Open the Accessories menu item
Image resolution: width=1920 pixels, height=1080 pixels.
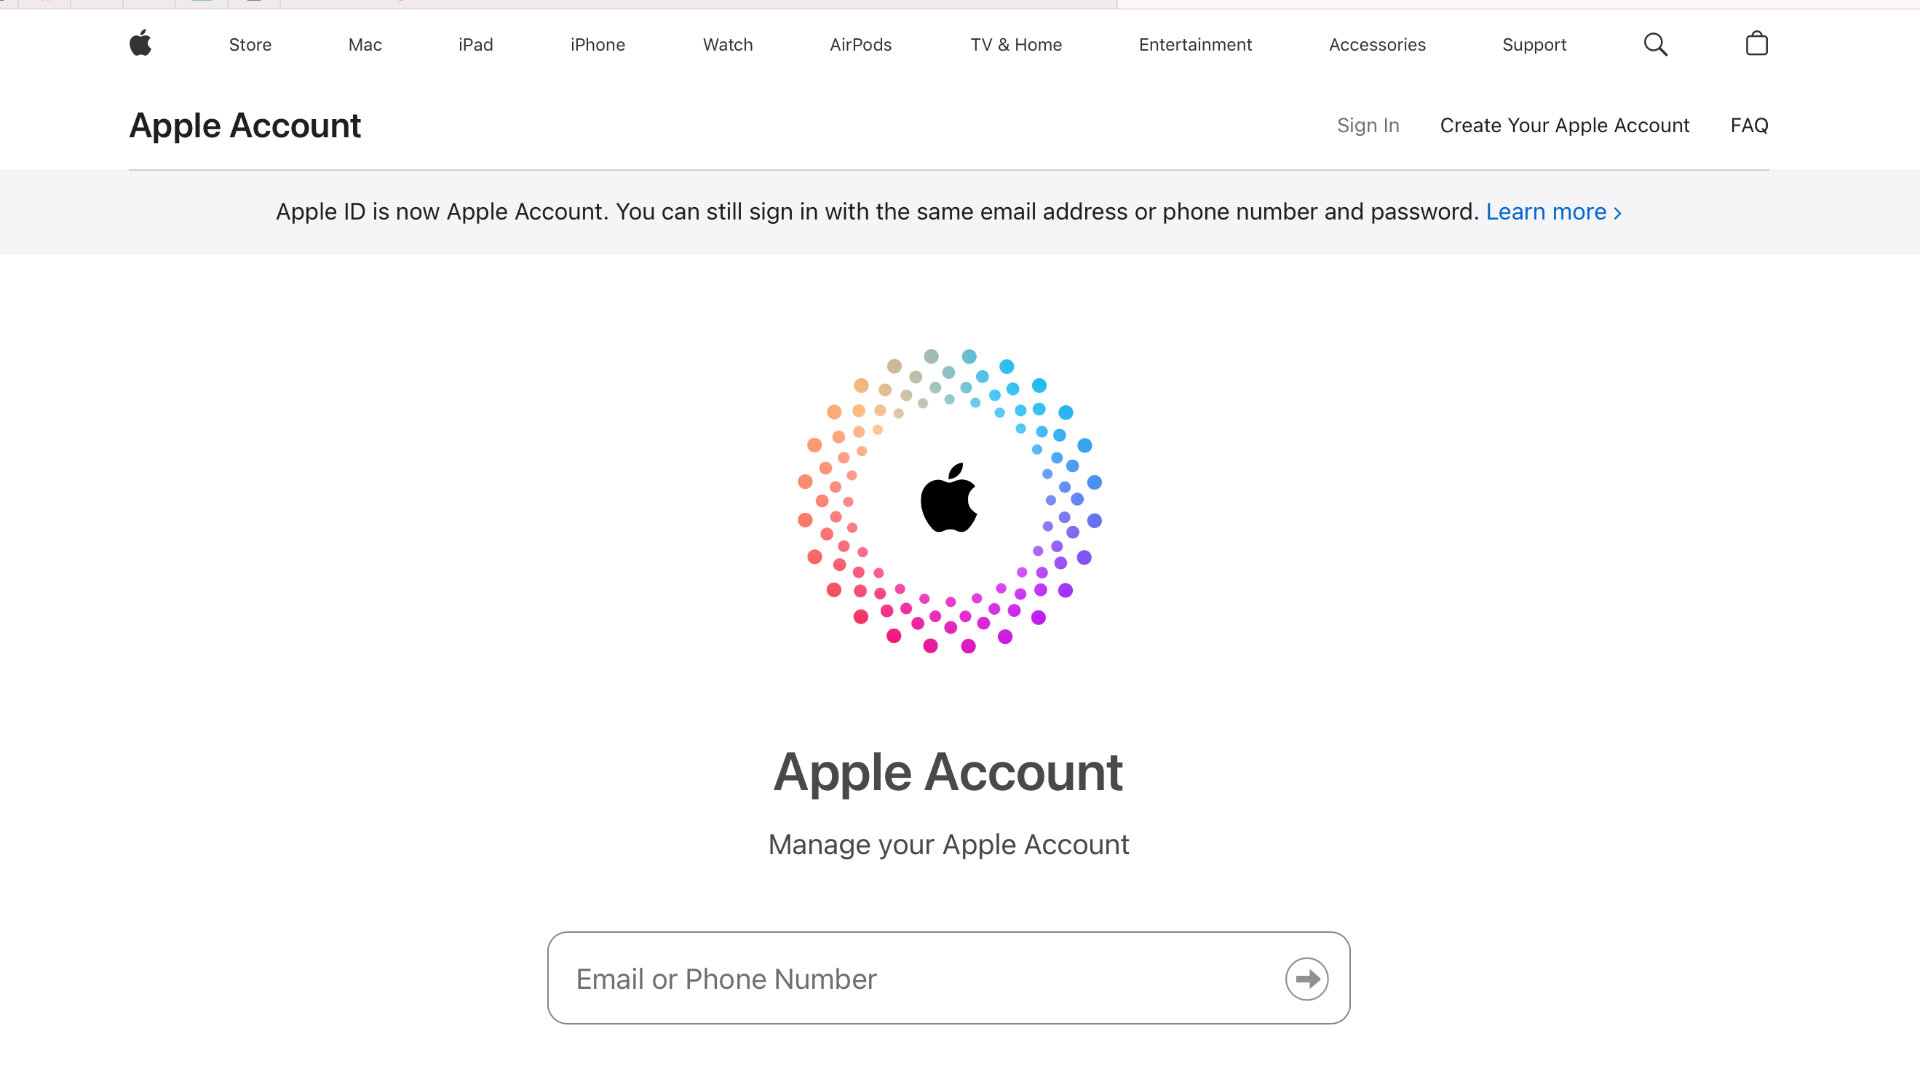(x=1377, y=45)
